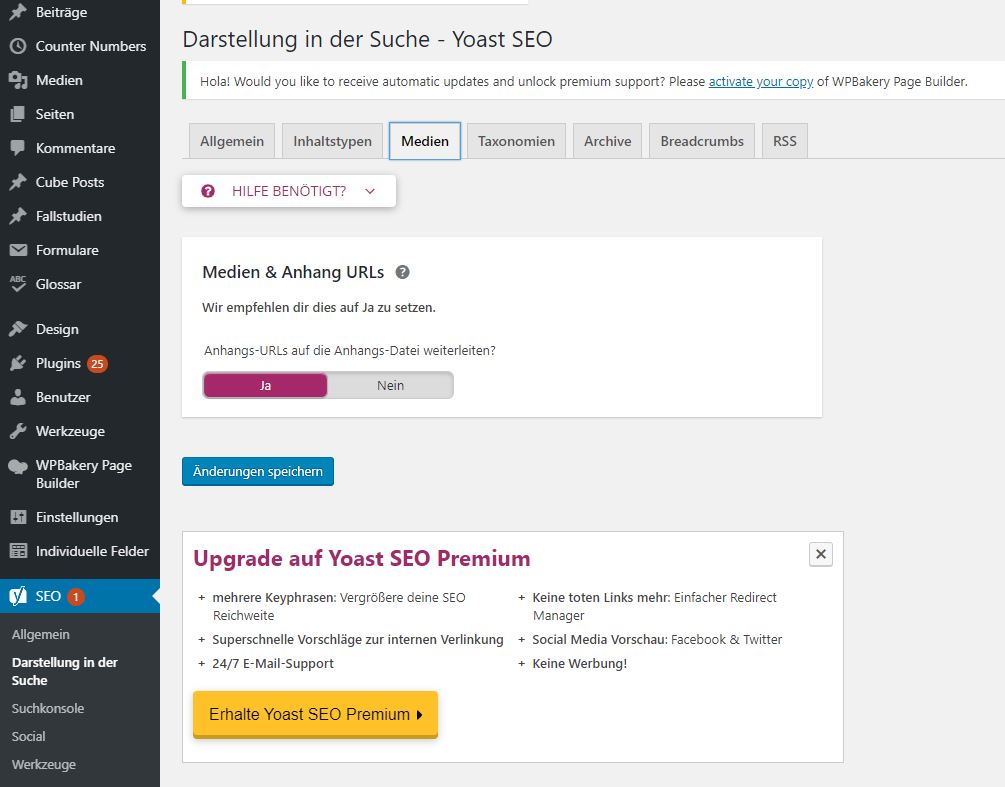Open Medien via its media icon
1005x787 pixels.
coord(18,80)
